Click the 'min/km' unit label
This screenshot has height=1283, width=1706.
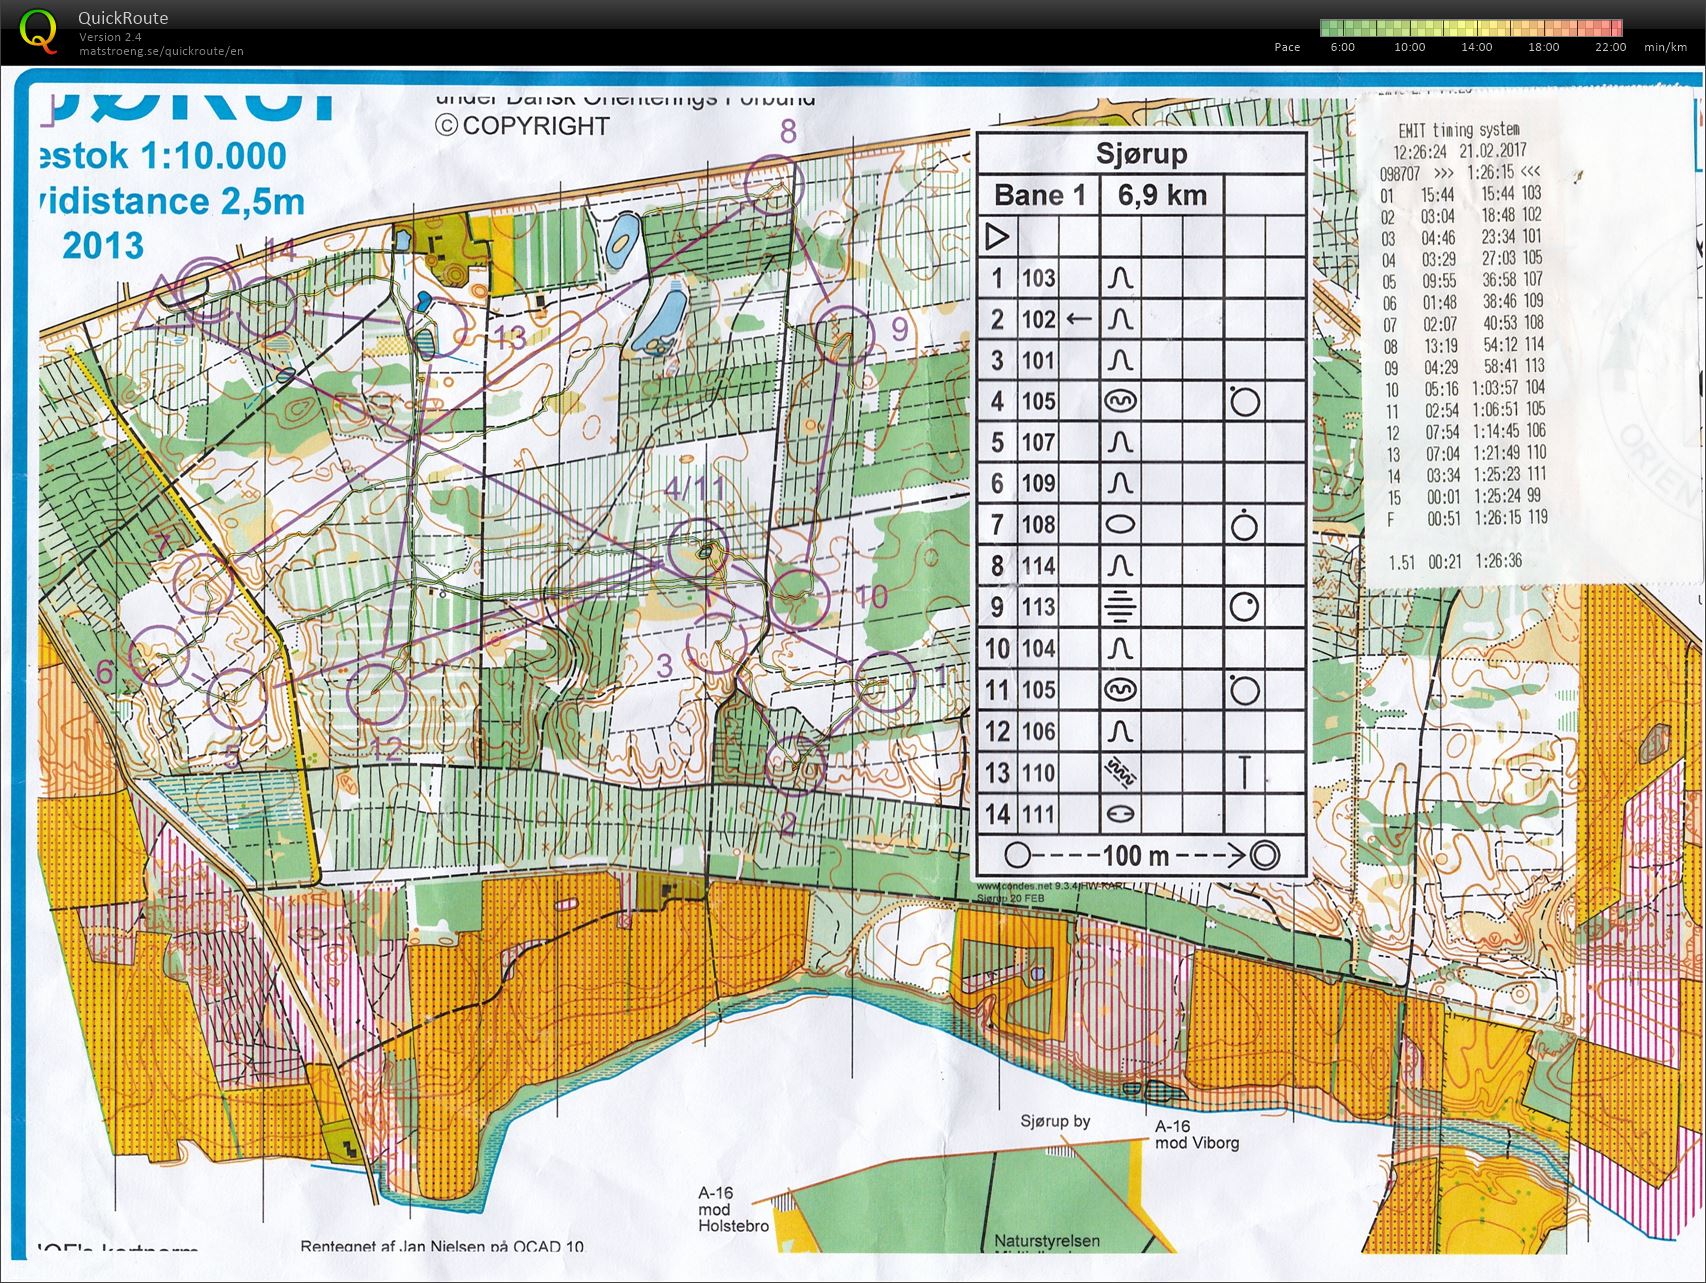1665,47
